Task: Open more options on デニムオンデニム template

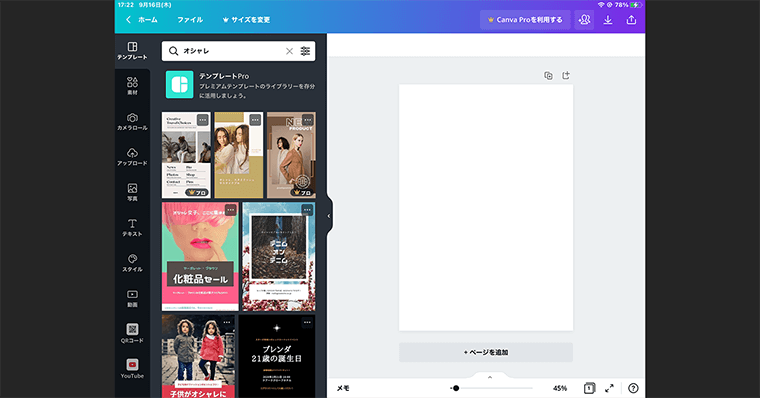Action: pos(307,210)
